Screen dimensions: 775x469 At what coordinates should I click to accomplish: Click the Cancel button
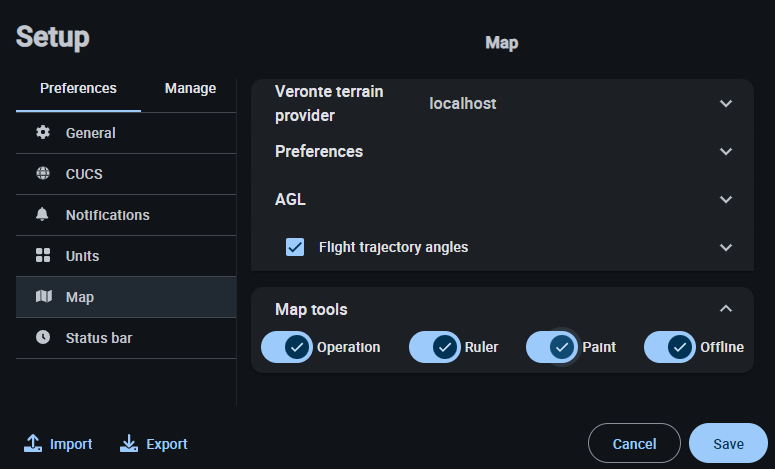(x=634, y=444)
